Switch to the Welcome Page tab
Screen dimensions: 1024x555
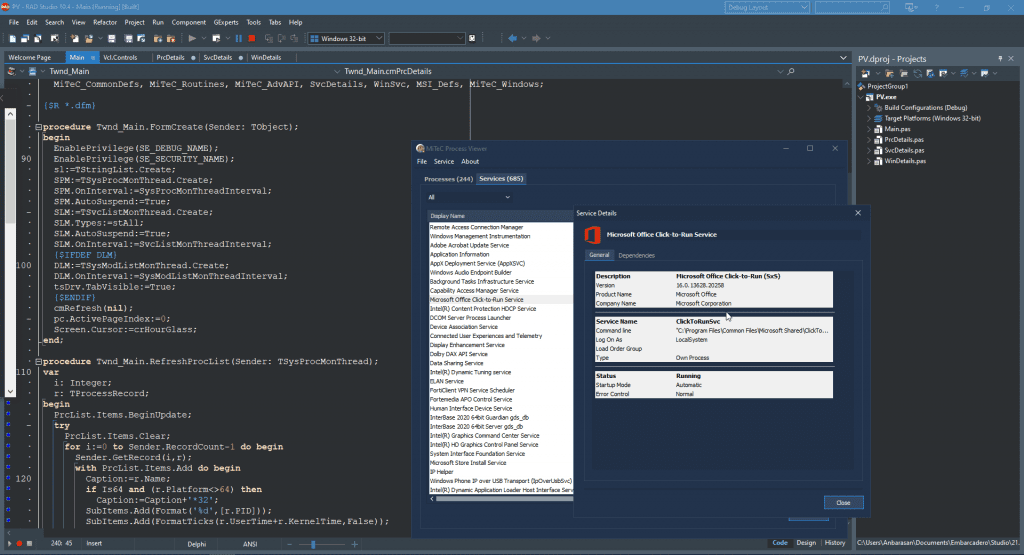(x=29, y=57)
